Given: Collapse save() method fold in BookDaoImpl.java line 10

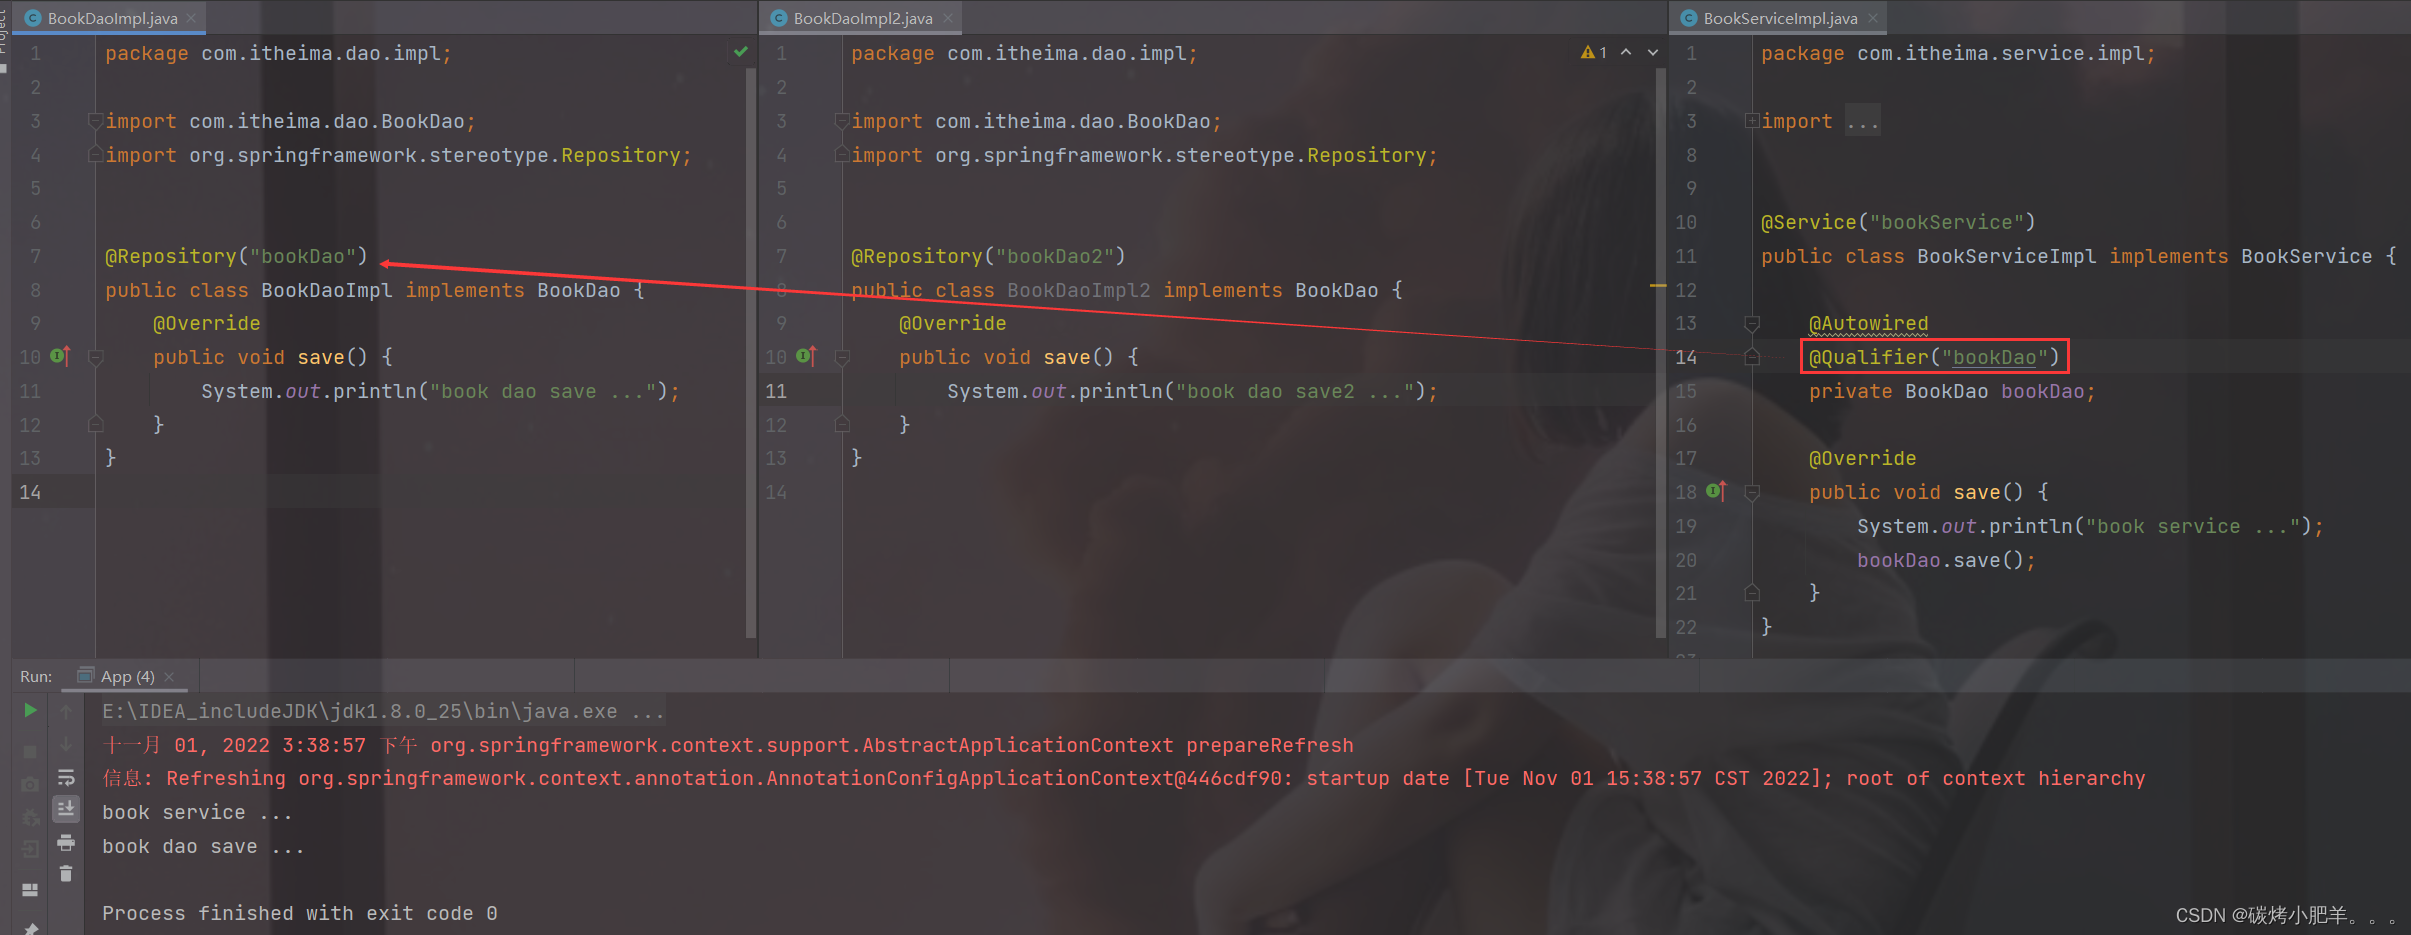Looking at the screenshot, I should [96, 357].
